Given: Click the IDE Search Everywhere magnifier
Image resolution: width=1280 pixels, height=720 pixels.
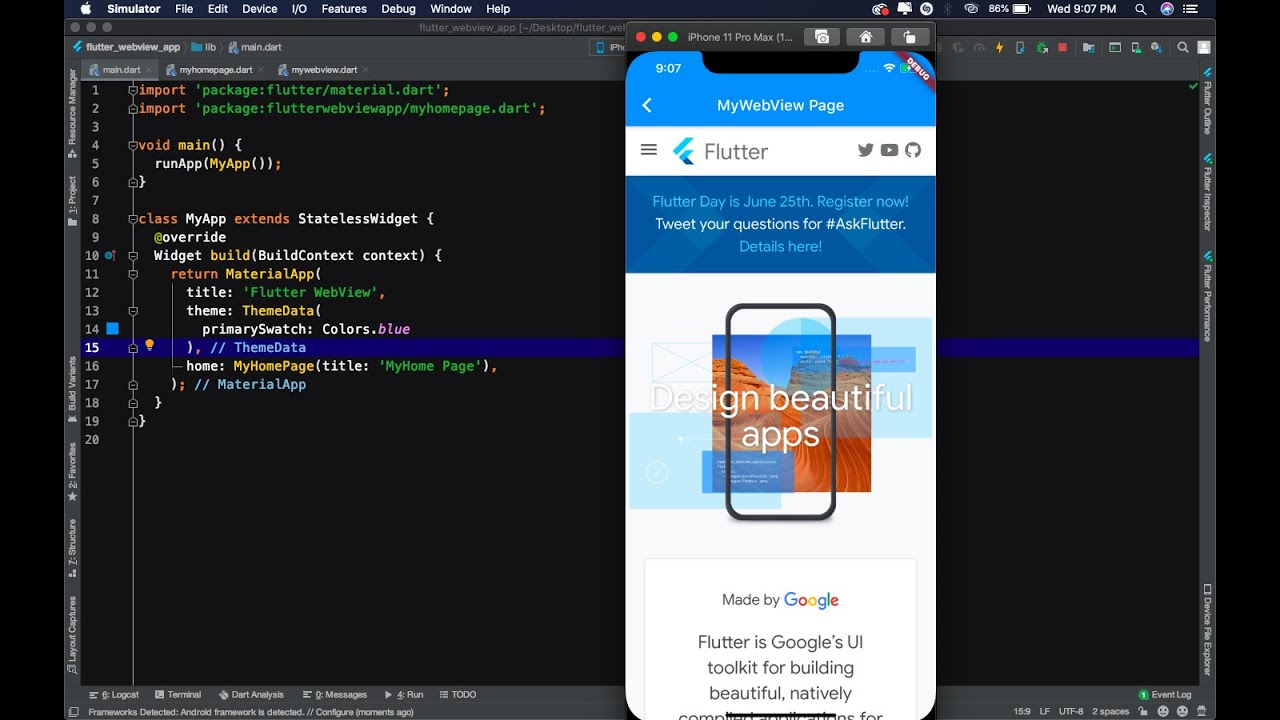Looking at the screenshot, I should (1183, 47).
